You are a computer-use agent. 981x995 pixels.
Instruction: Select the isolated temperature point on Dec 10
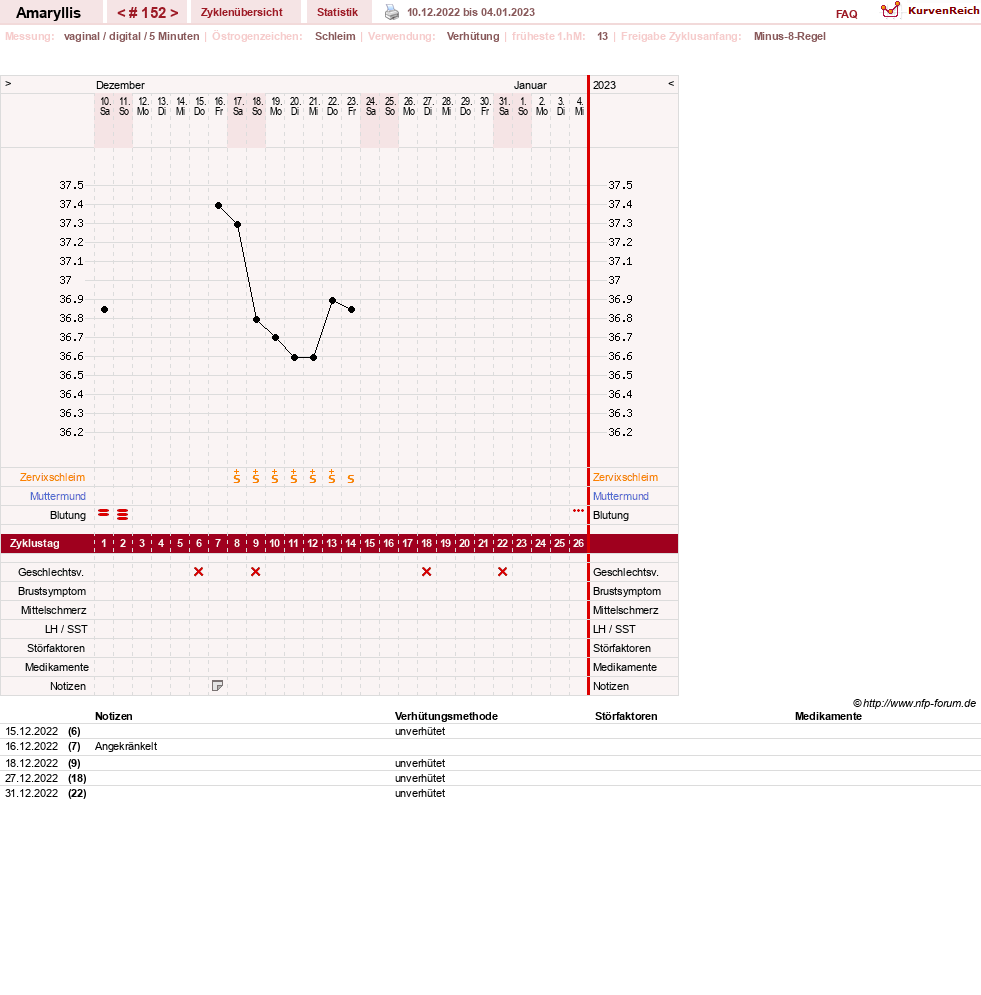pos(105,310)
